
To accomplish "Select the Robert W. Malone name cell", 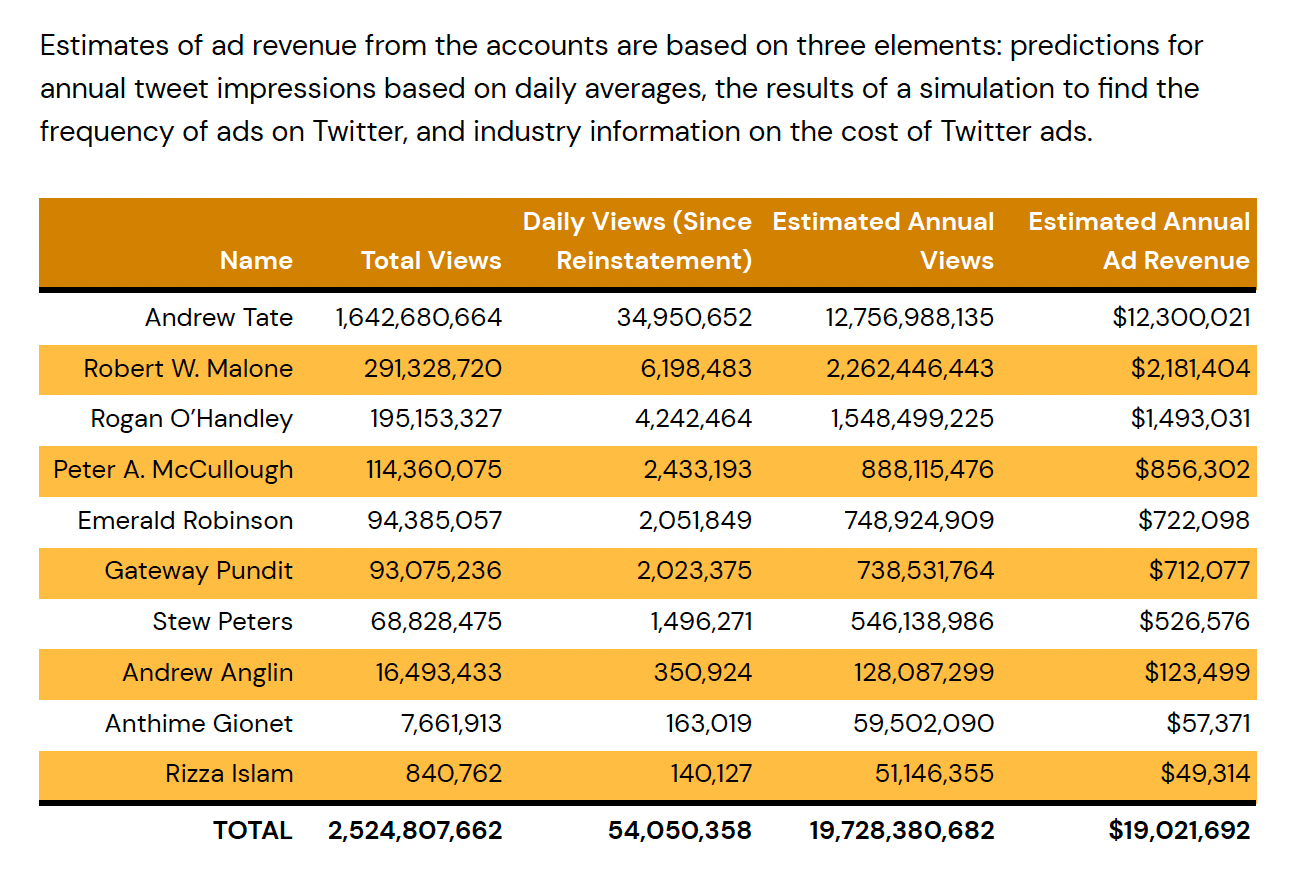I will [188, 369].
